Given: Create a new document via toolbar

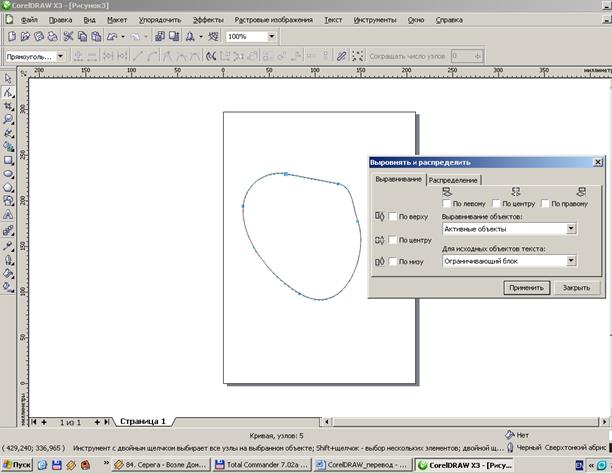Looking at the screenshot, I should (x=12, y=36).
